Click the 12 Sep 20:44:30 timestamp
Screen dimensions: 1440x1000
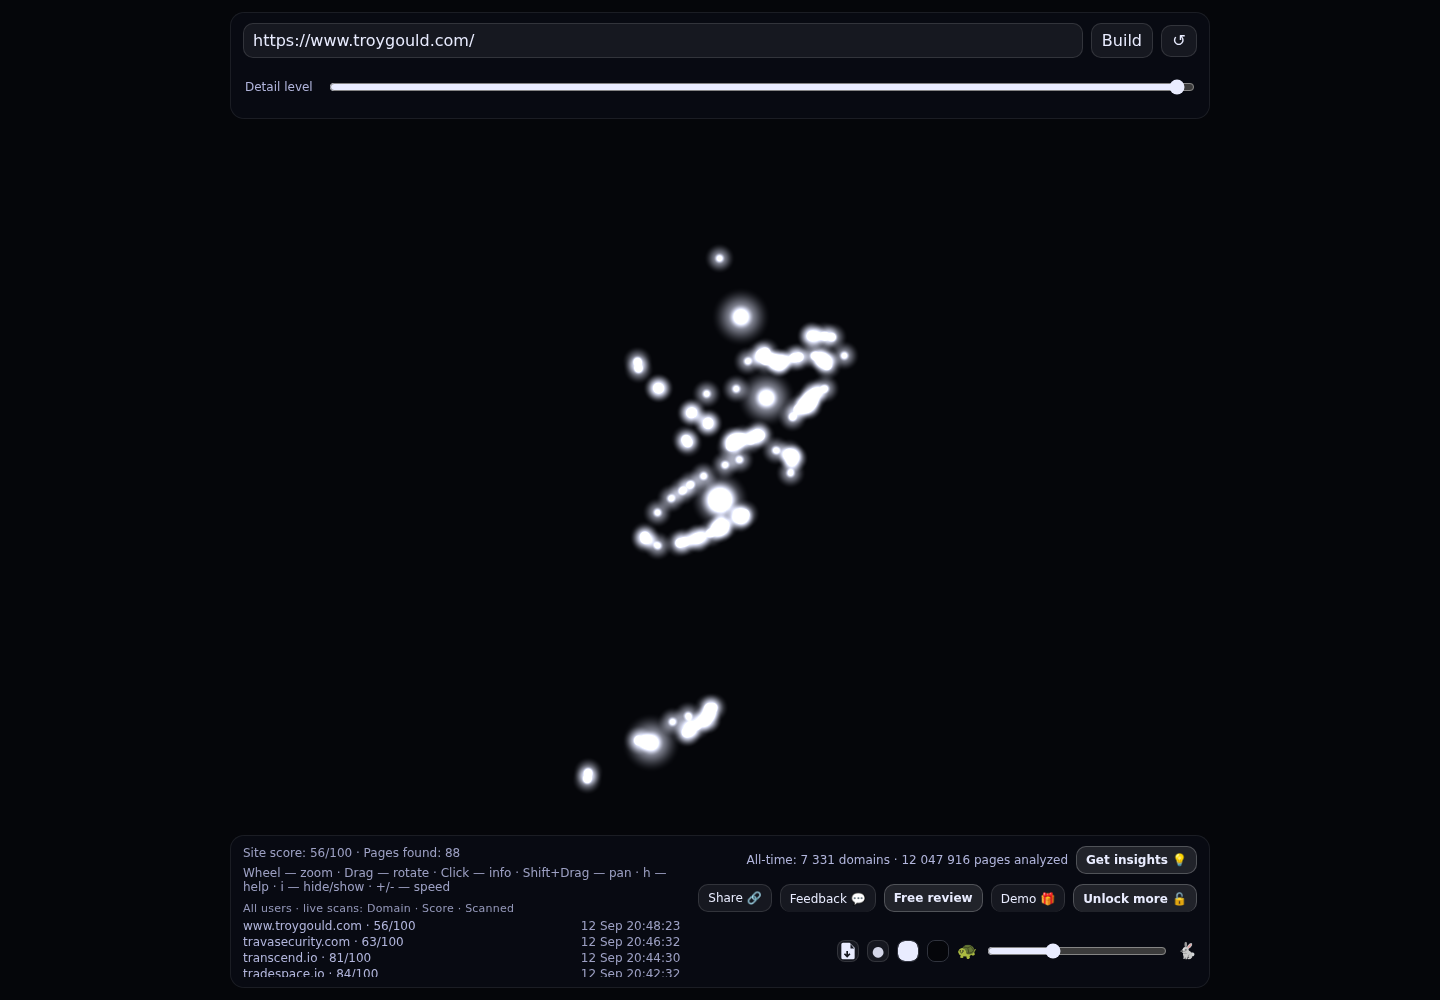tap(630, 958)
